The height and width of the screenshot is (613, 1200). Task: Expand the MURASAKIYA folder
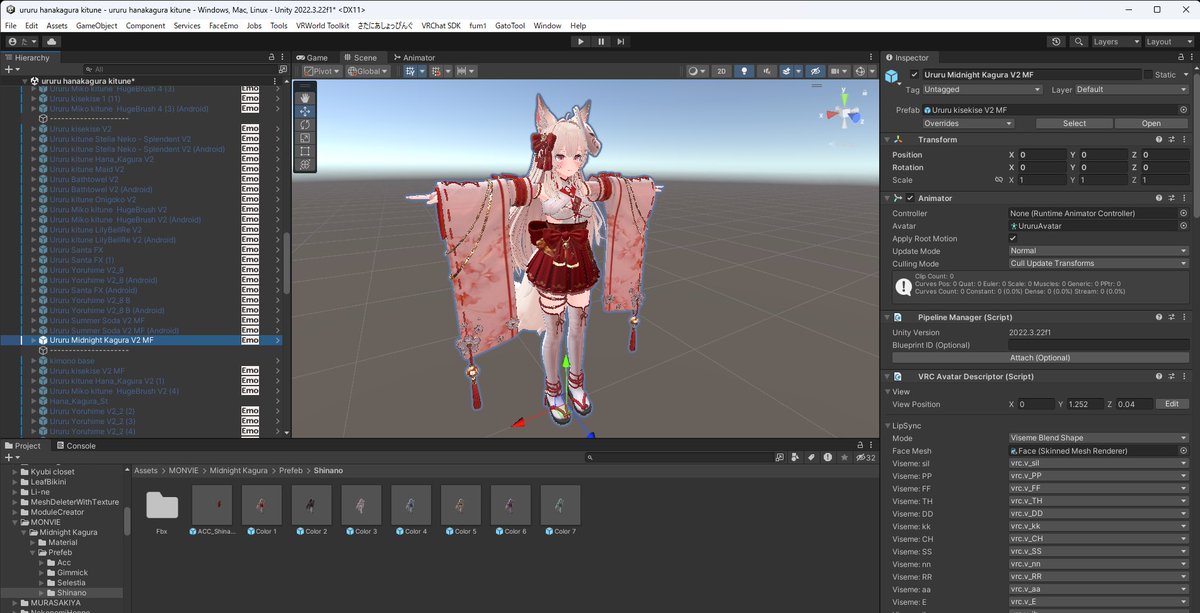(13, 604)
